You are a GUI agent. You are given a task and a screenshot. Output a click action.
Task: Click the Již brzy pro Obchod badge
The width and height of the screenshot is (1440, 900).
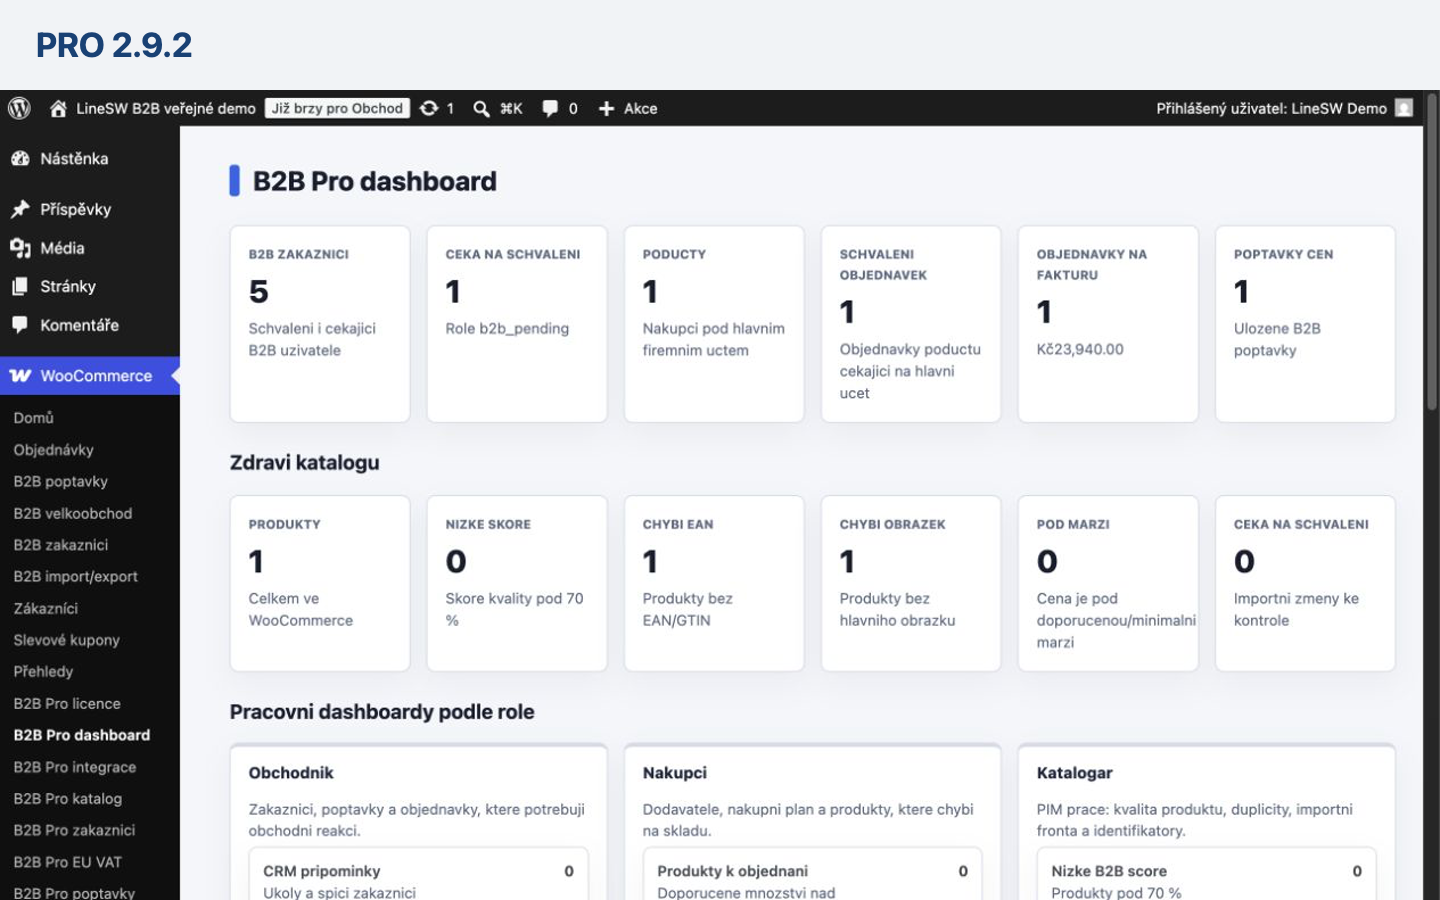337,108
